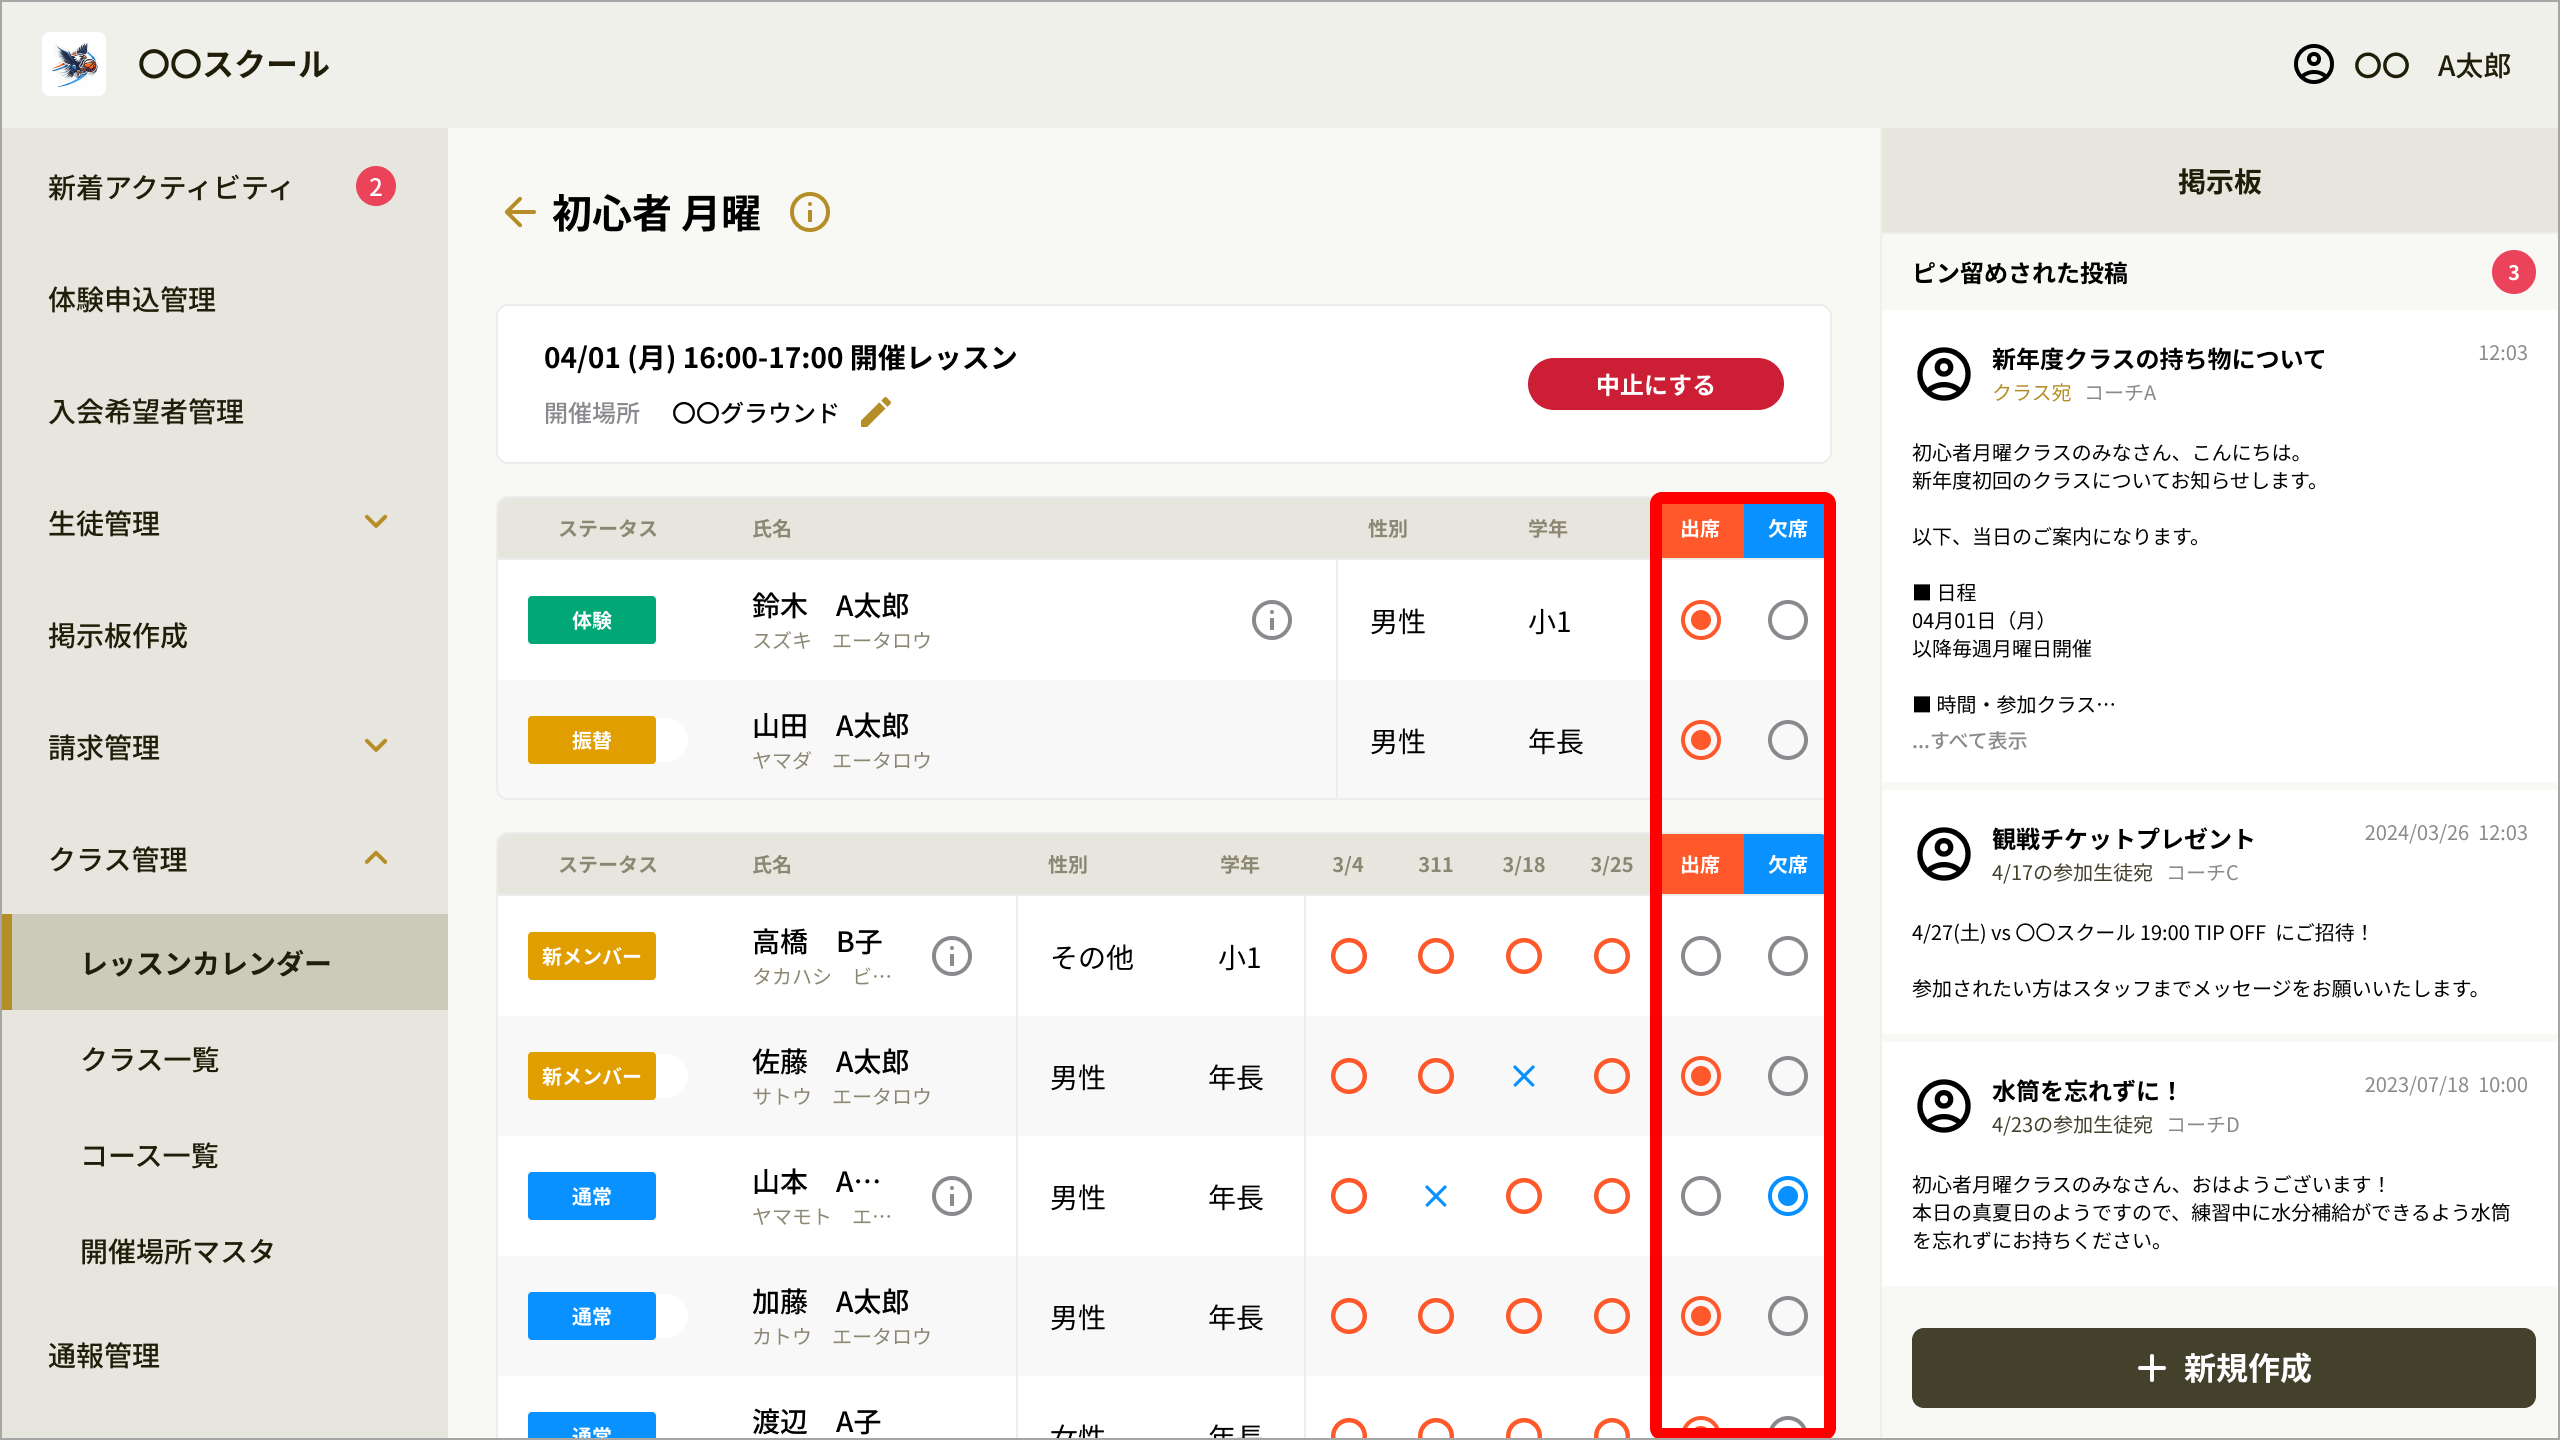Click avatar of 新年度クラスの持ち物について post
Screen dimensions: 2560x1440
click(1944, 373)
